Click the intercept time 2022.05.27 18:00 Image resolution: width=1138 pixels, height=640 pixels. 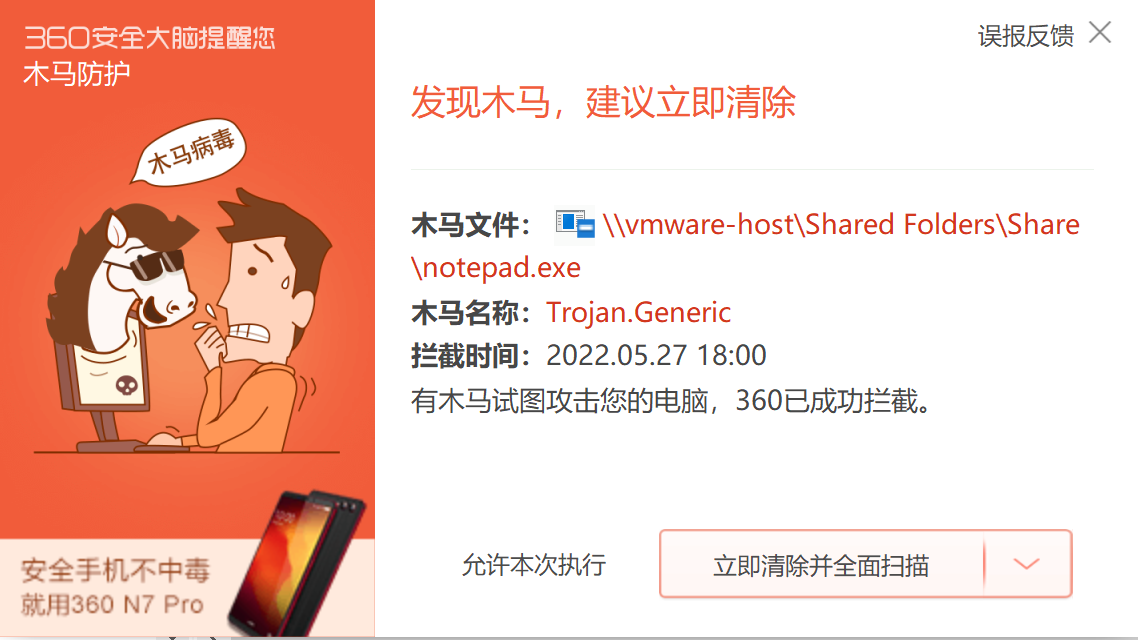coord(656,356)
